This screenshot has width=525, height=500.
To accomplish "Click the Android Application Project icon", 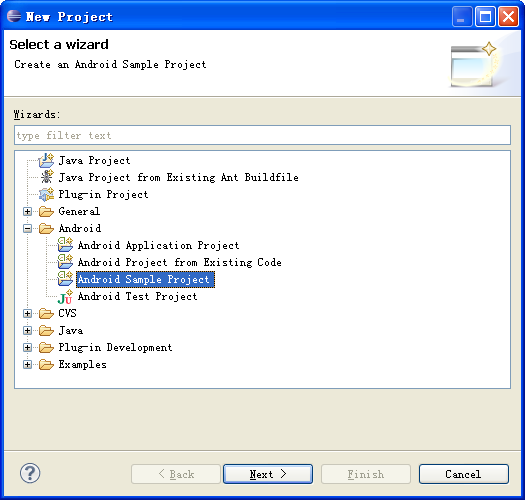I will [65, 245].
